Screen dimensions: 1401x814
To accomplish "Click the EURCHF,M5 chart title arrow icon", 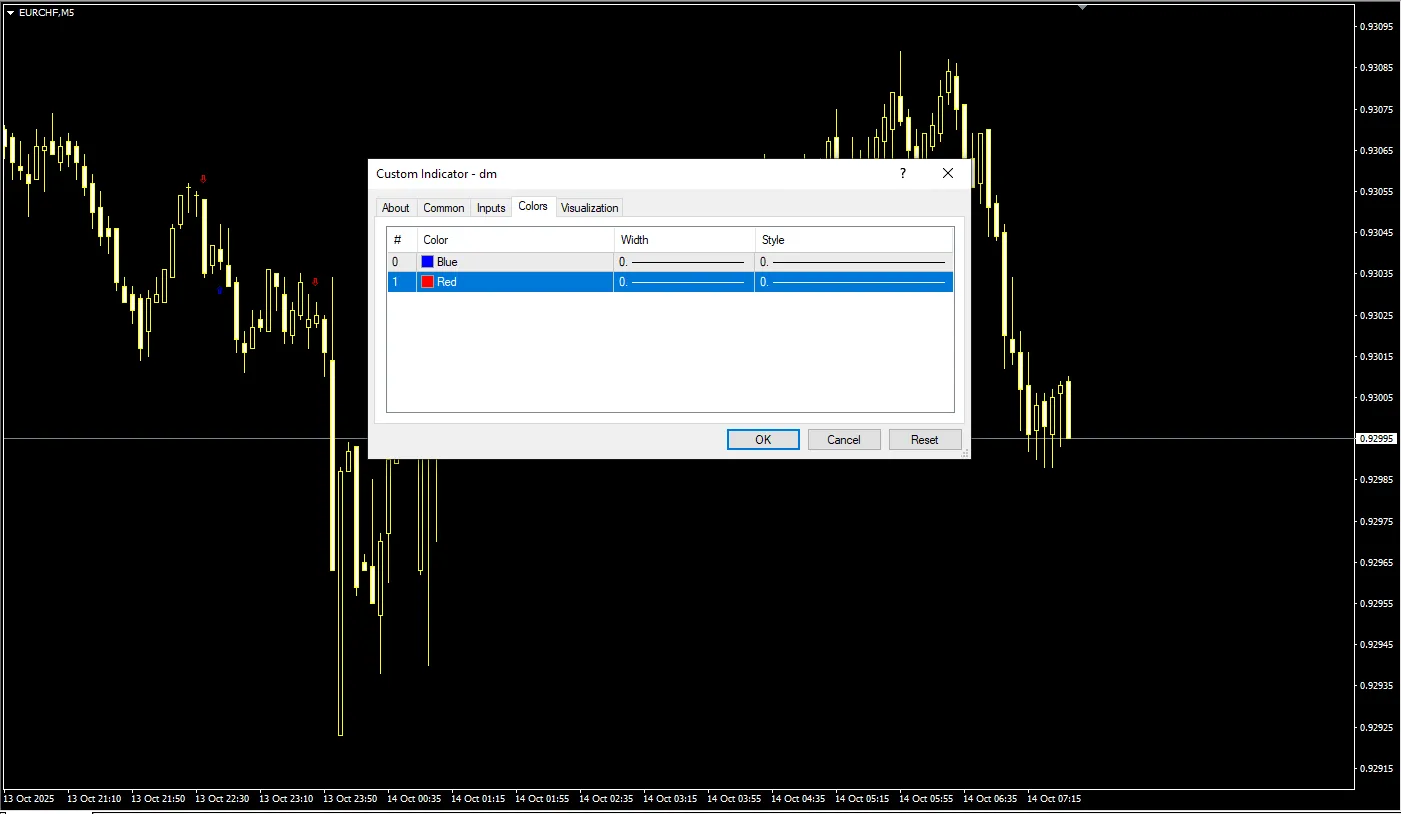I will point(11,12).
